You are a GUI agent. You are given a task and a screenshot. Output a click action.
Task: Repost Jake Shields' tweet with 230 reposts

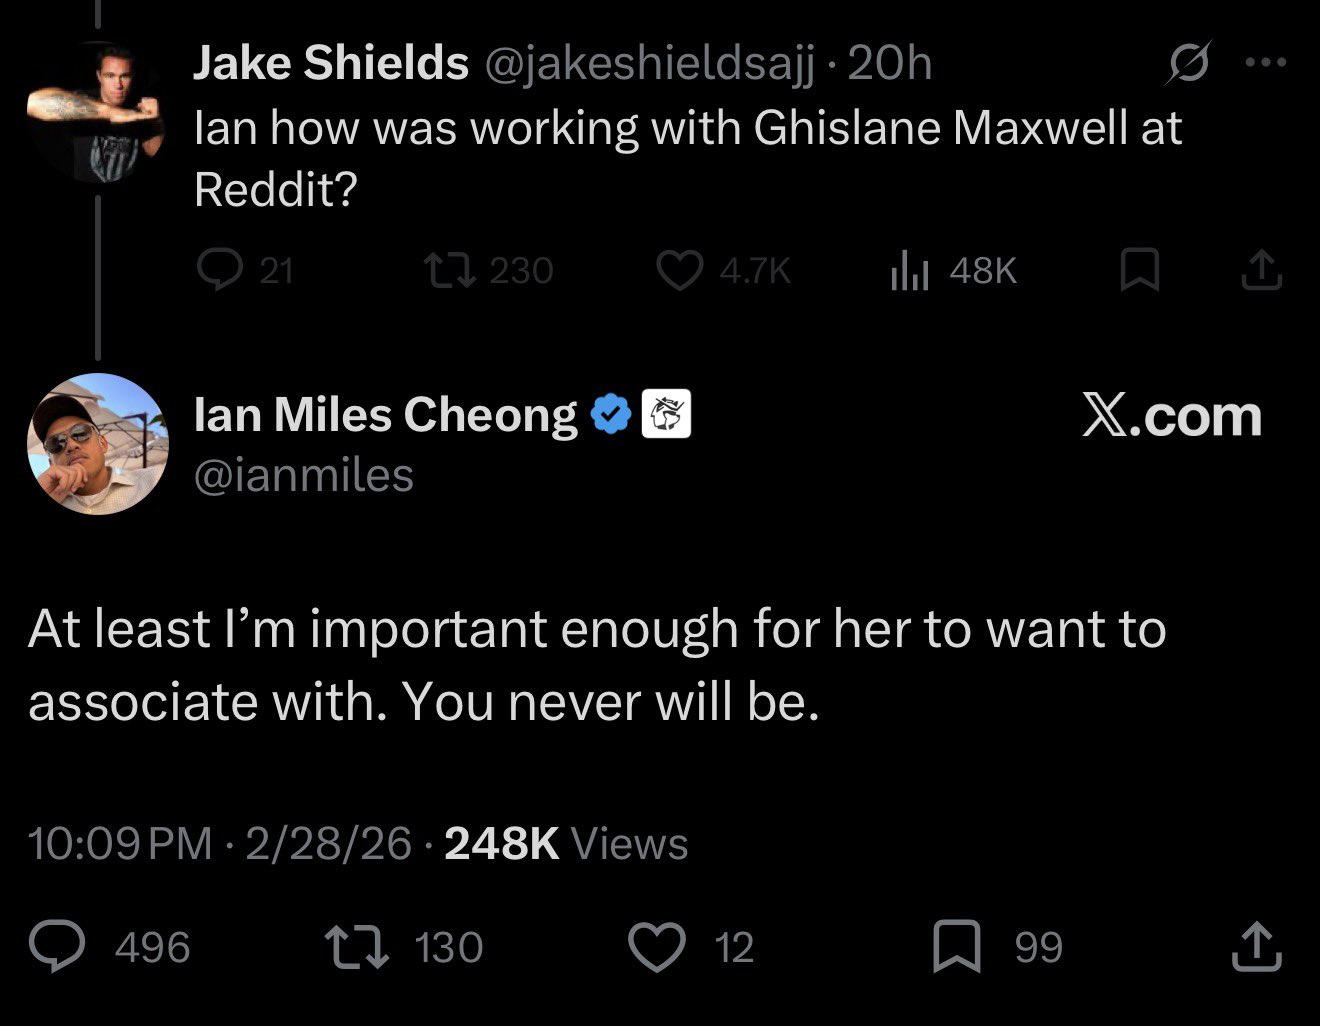click(445, 270)
